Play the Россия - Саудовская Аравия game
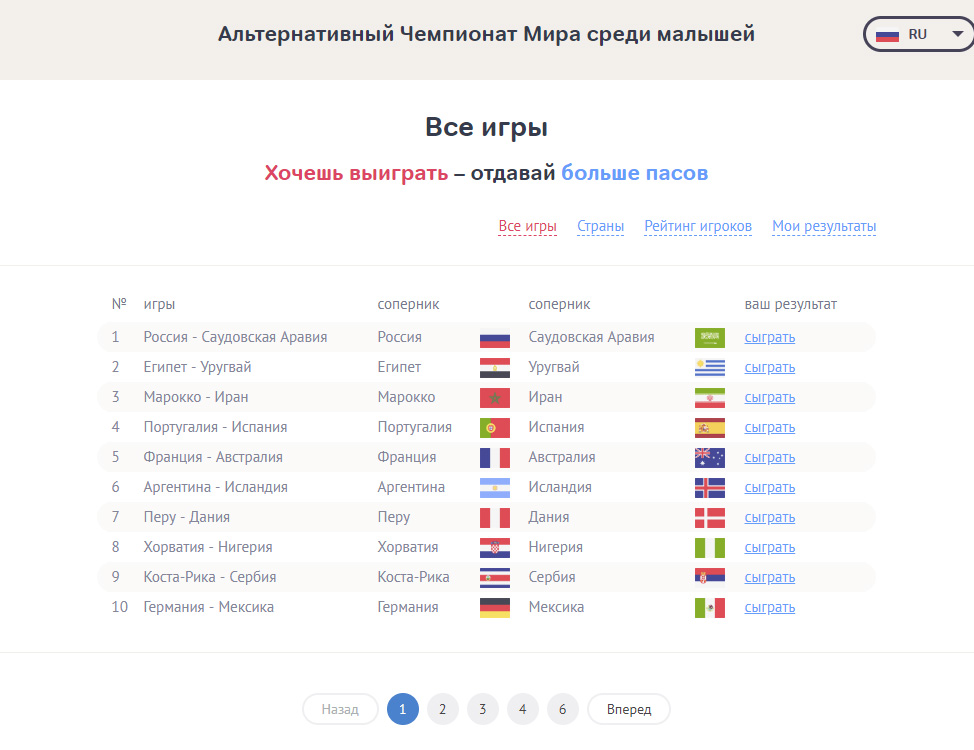Viewport: 974px width, 750px height. coord(770,337)
